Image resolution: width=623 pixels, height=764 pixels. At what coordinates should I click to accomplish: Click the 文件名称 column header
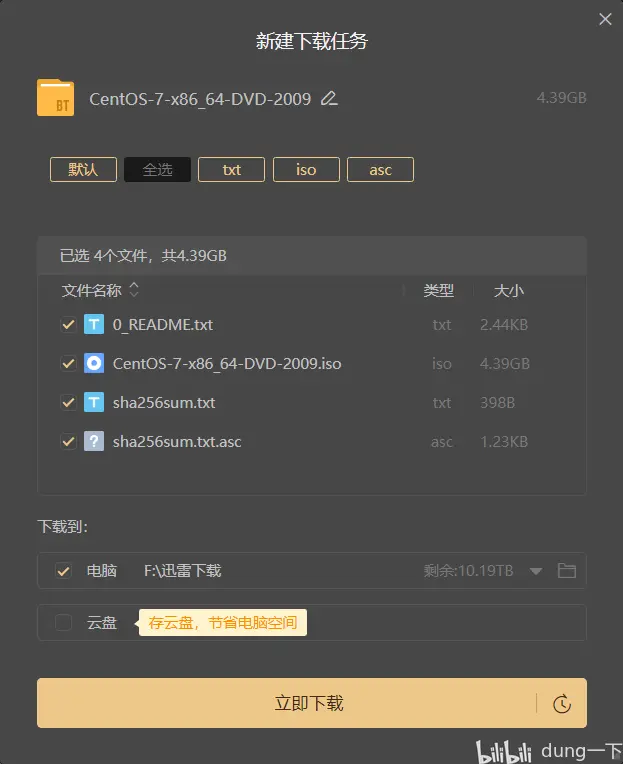(92, 290)
